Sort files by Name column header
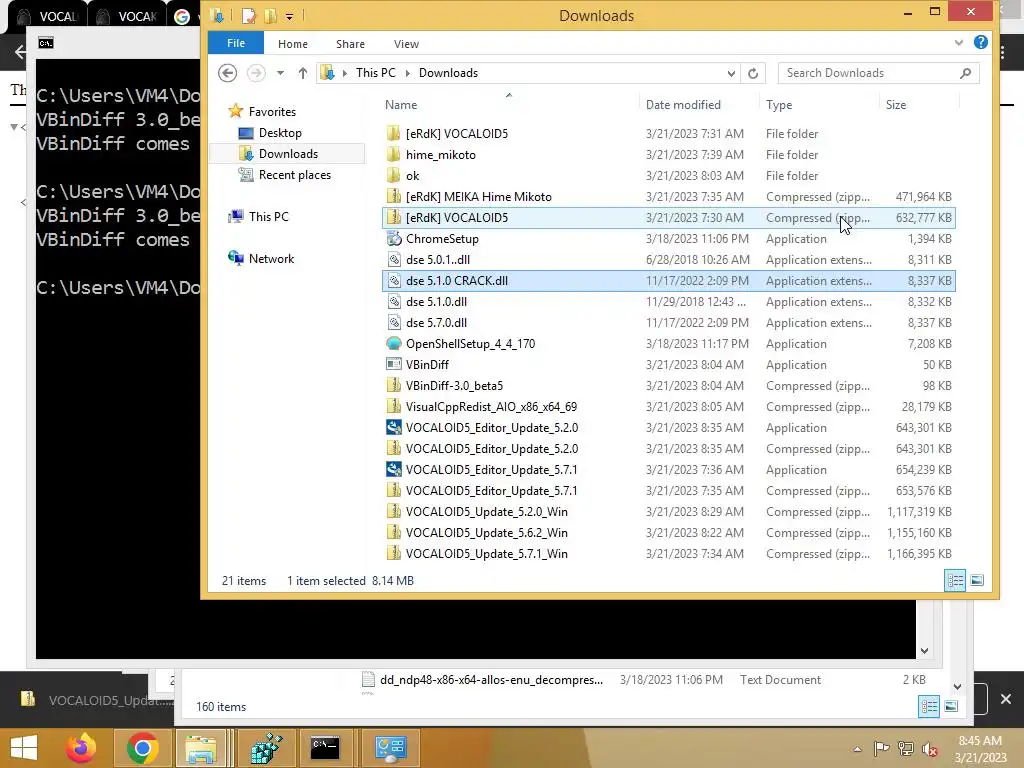The height and width of the screenshot is (768, 1024). (401, 104)
